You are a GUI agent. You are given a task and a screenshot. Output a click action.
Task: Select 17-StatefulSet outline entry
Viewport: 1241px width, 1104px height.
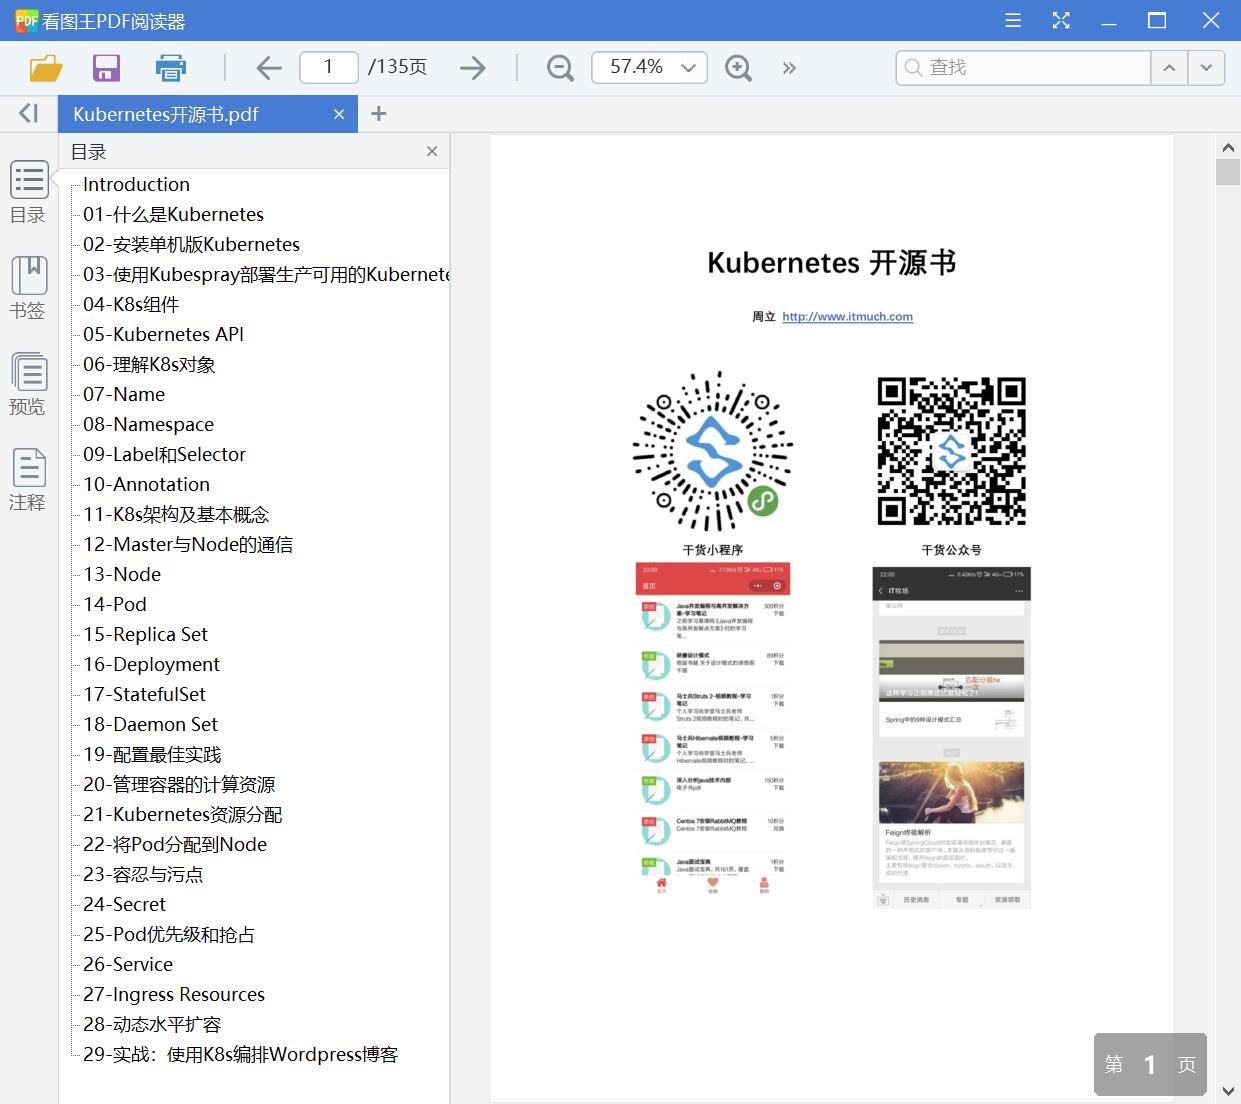[x=144, y=694]
